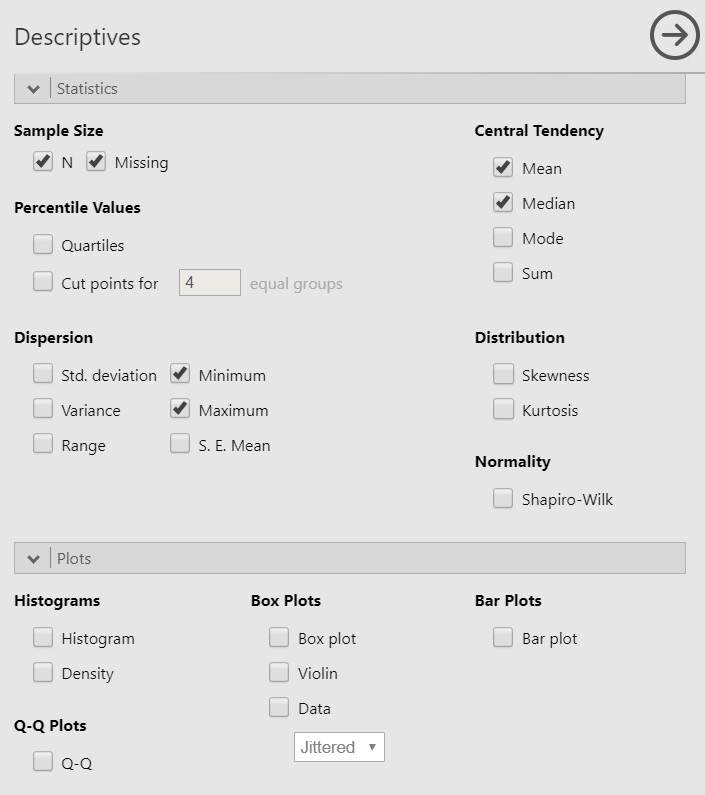Enable the Skewness checkbox
Viewport: 705px width, 795px height.
coord(503,374)
